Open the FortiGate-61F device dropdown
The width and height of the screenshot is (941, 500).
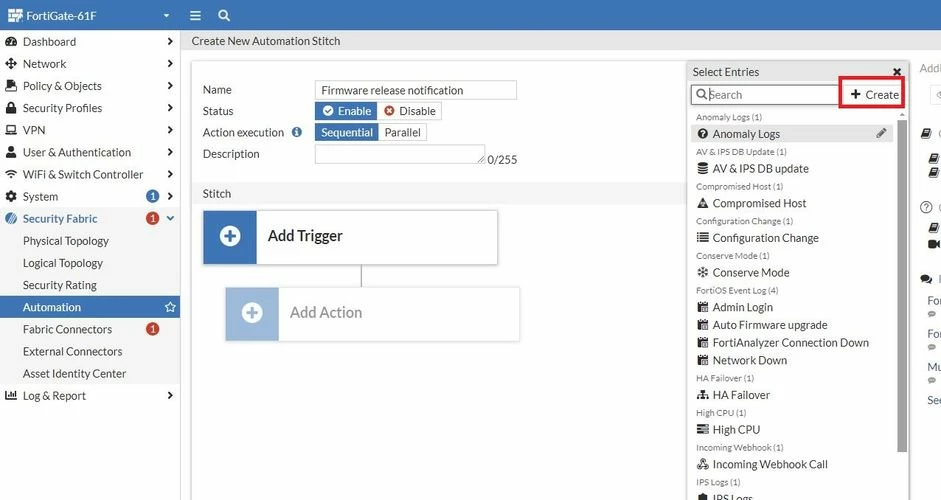(166, 16)
